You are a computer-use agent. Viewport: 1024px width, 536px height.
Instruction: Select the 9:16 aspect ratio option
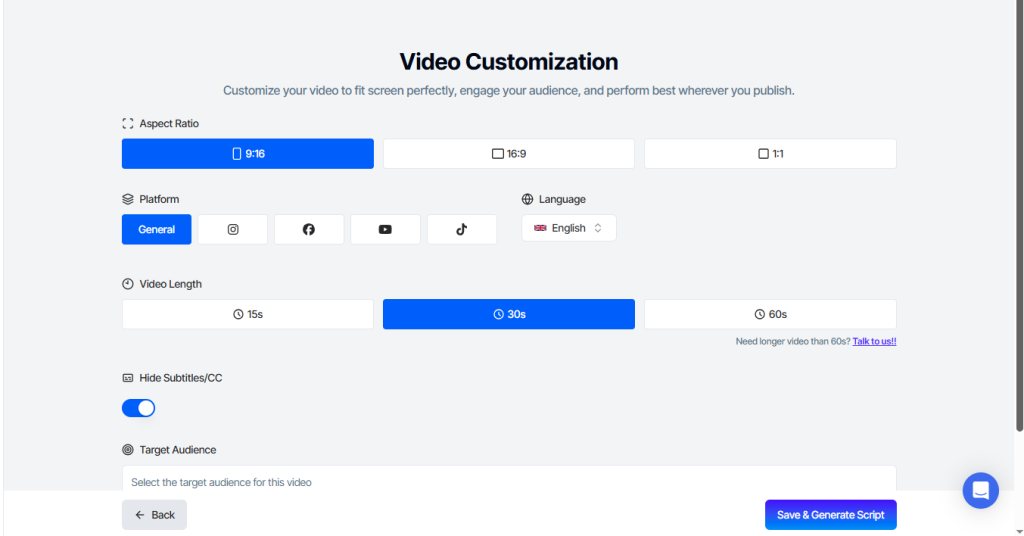[x=248, y=154]
